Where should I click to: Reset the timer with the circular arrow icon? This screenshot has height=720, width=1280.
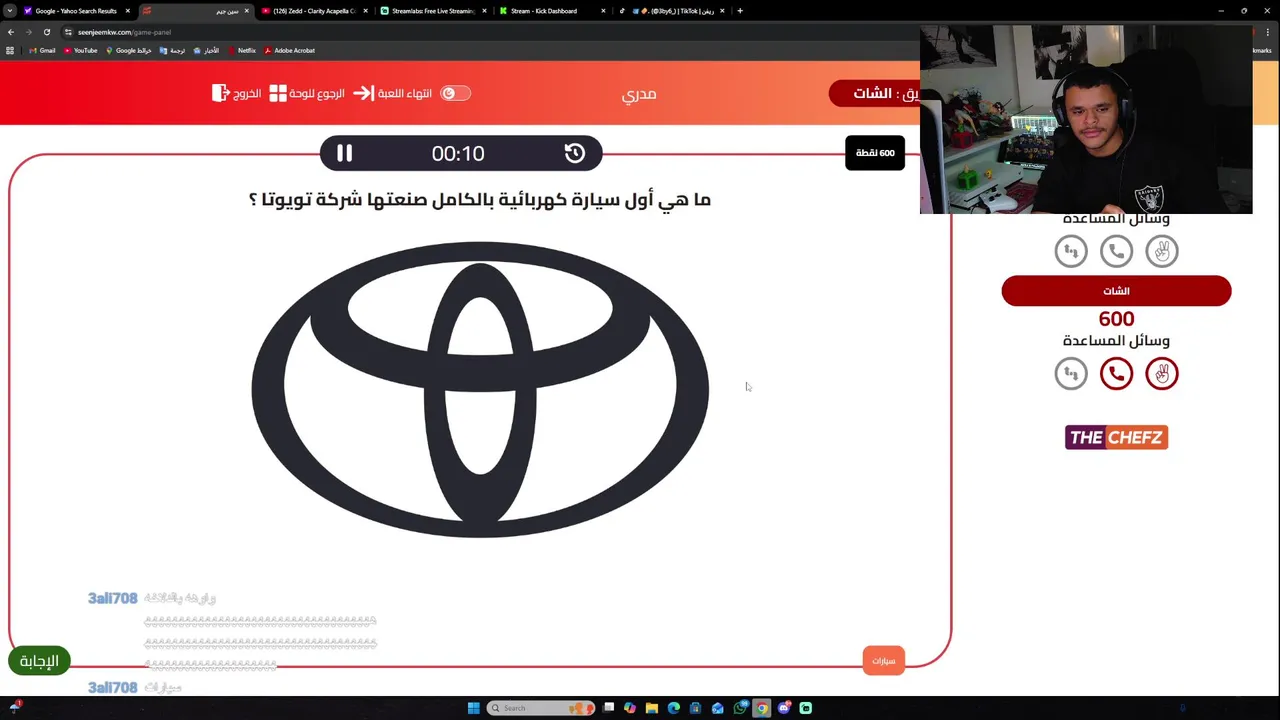tap(574, 153)
